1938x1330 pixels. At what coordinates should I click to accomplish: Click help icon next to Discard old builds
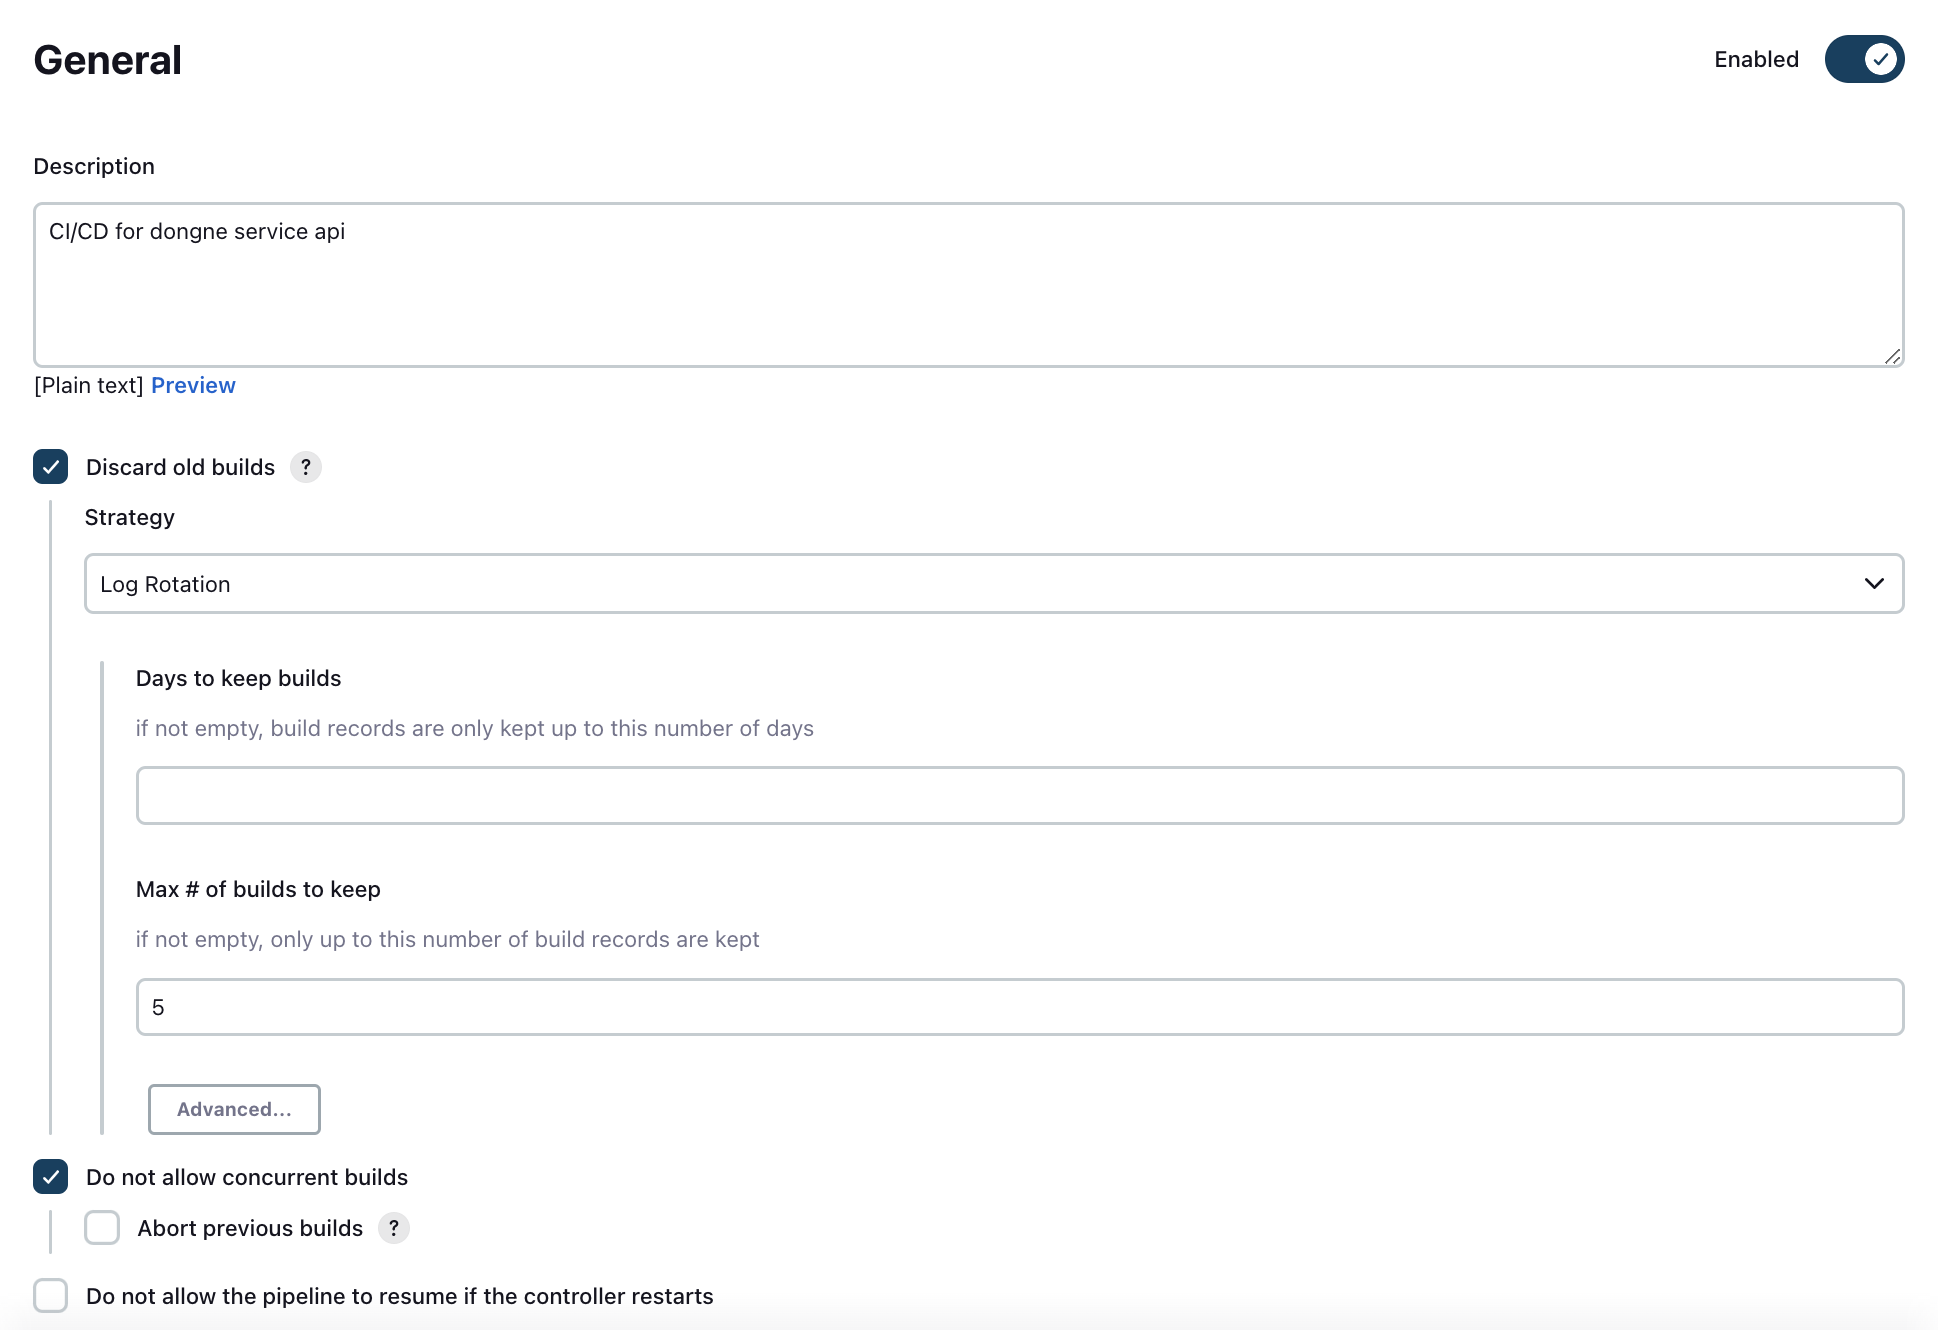click(306, 467)
